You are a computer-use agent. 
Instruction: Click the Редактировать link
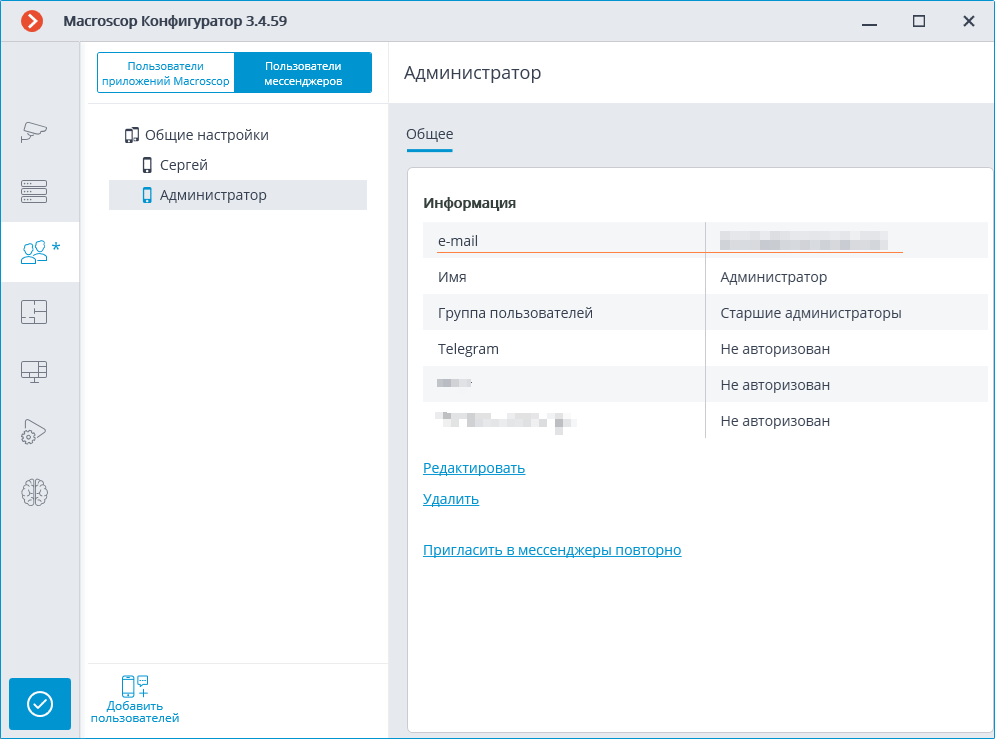[x=474, y=468]
